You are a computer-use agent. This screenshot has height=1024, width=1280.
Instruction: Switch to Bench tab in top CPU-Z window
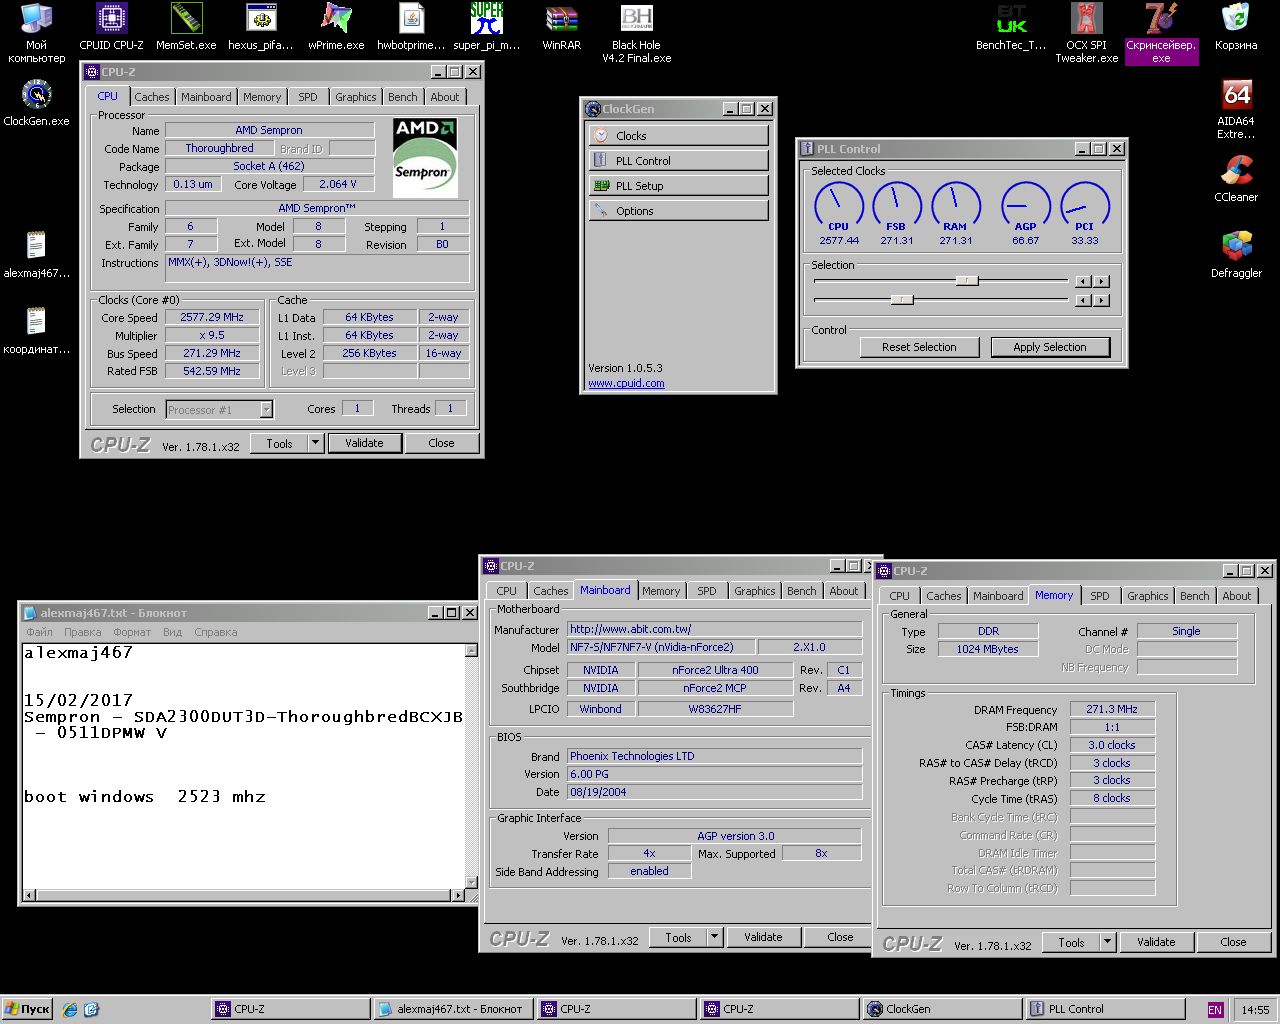point(403,97)
